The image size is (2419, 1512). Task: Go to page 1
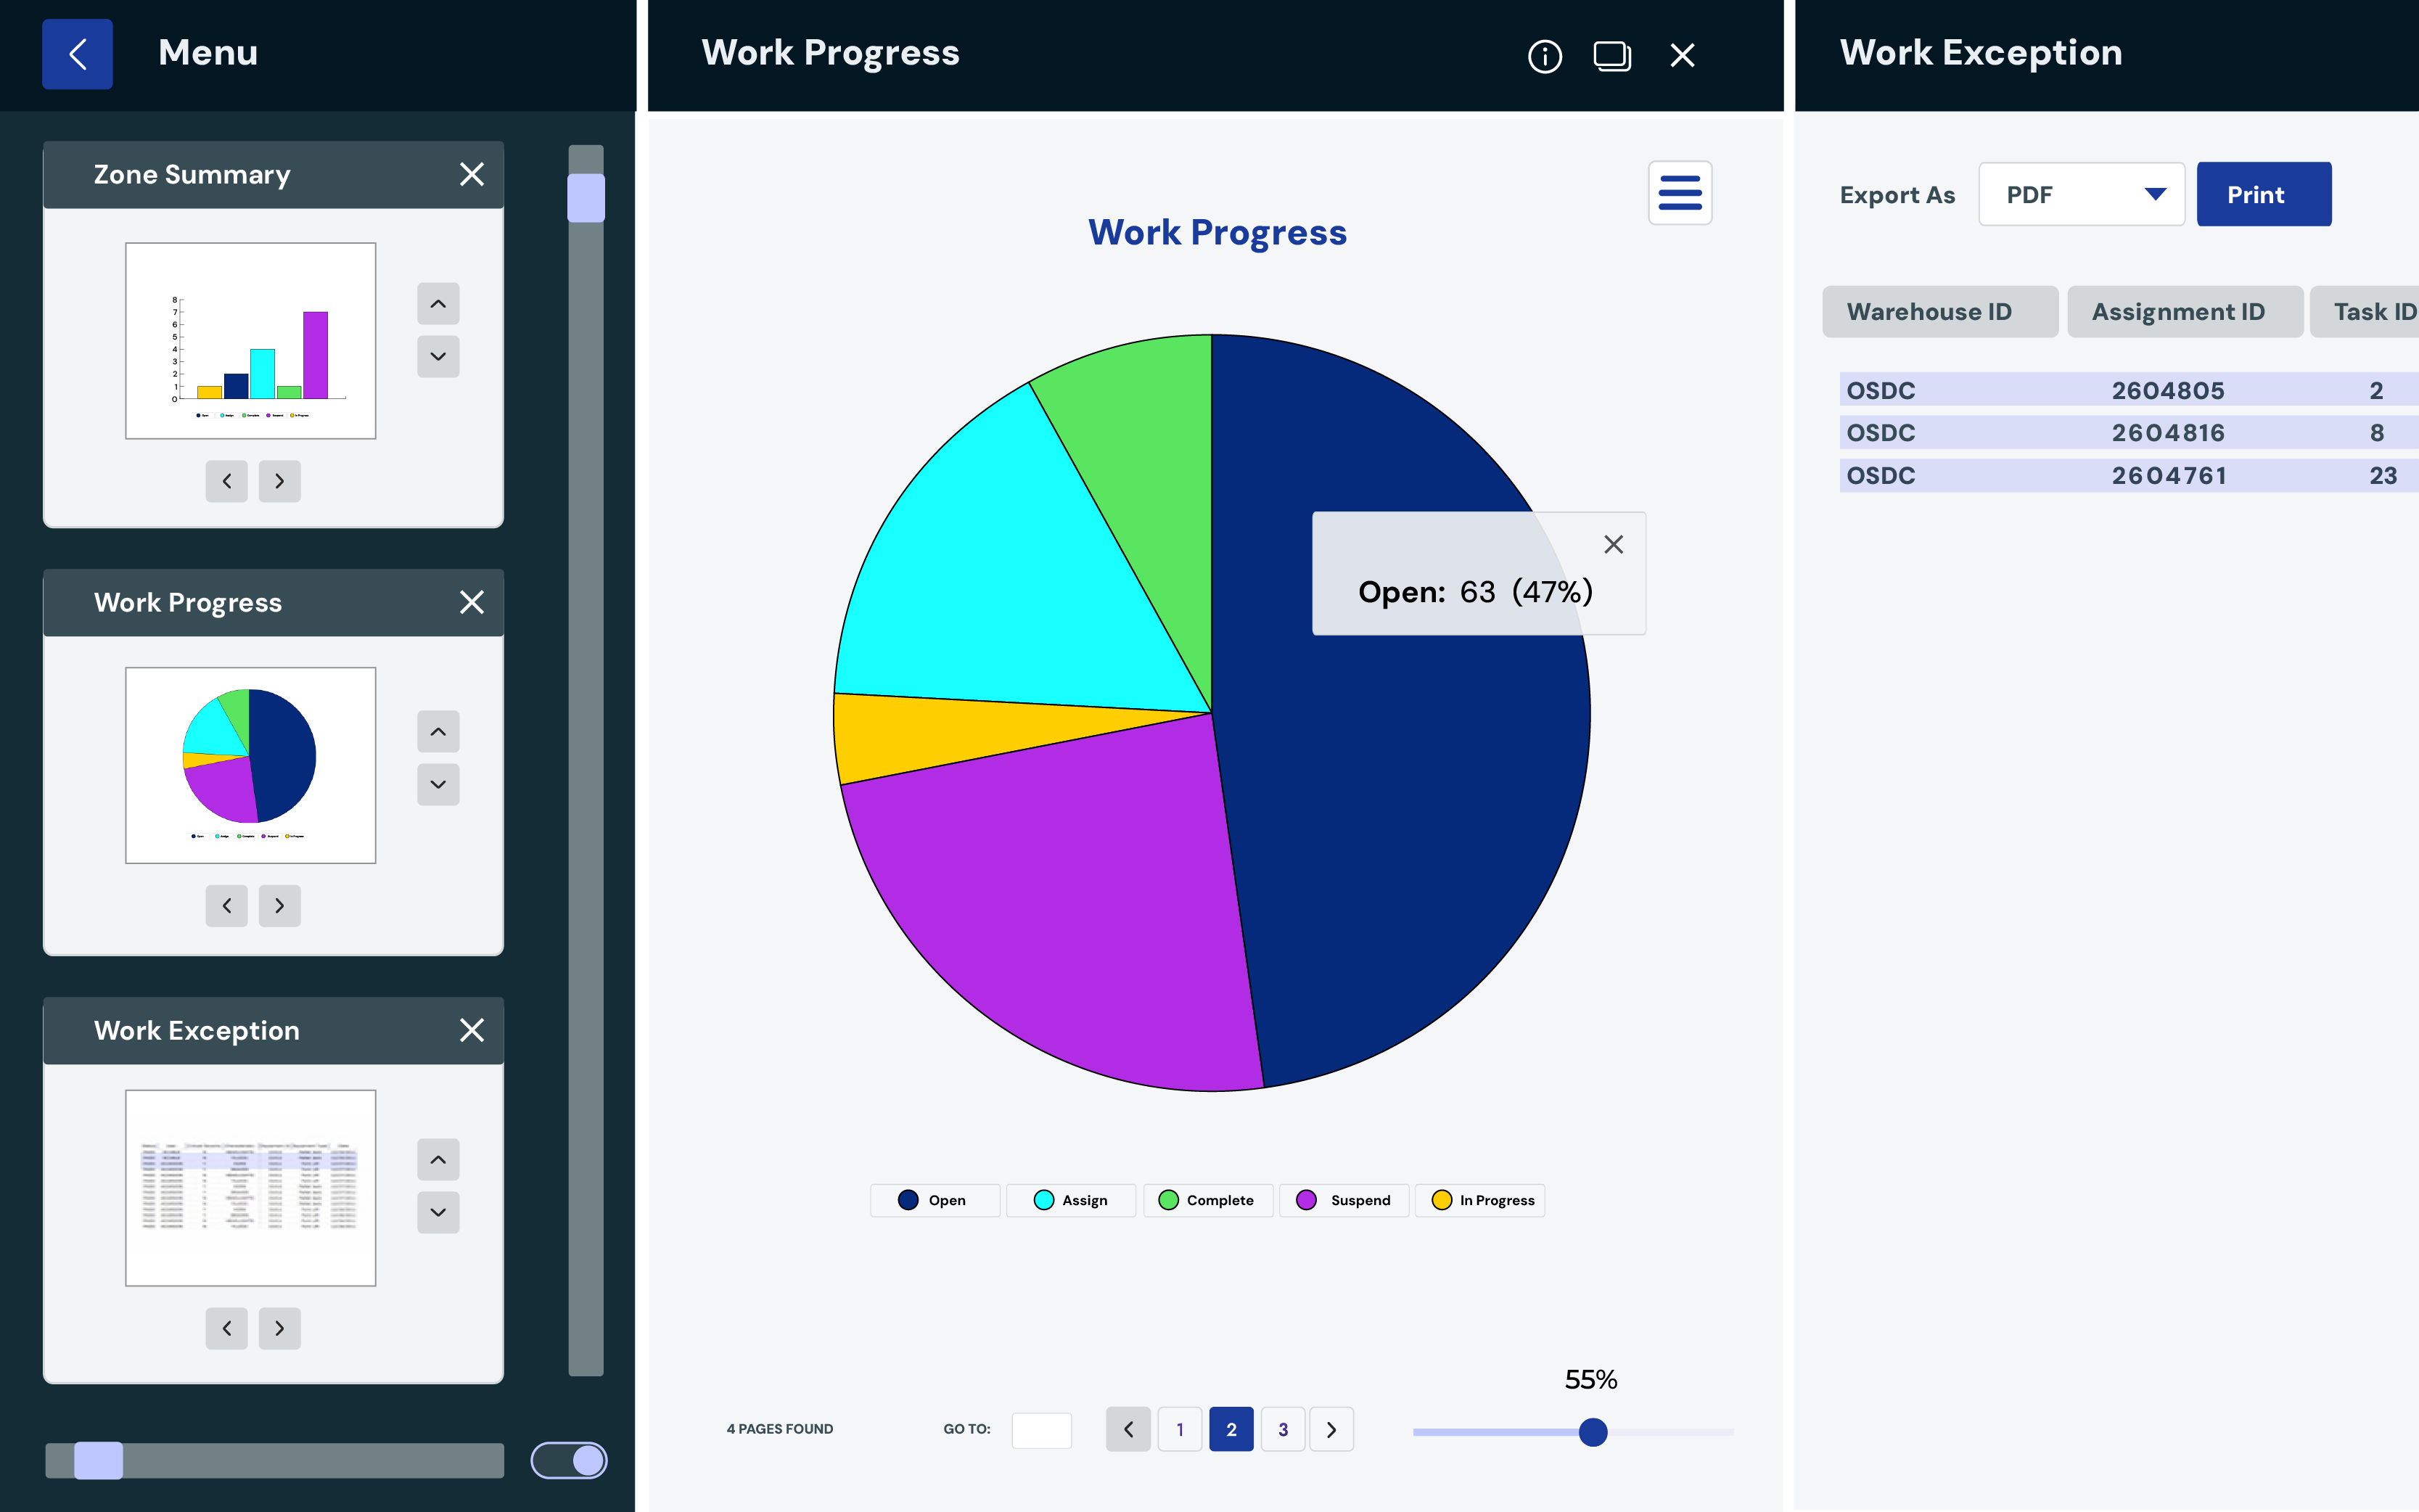(1179, 1429)
